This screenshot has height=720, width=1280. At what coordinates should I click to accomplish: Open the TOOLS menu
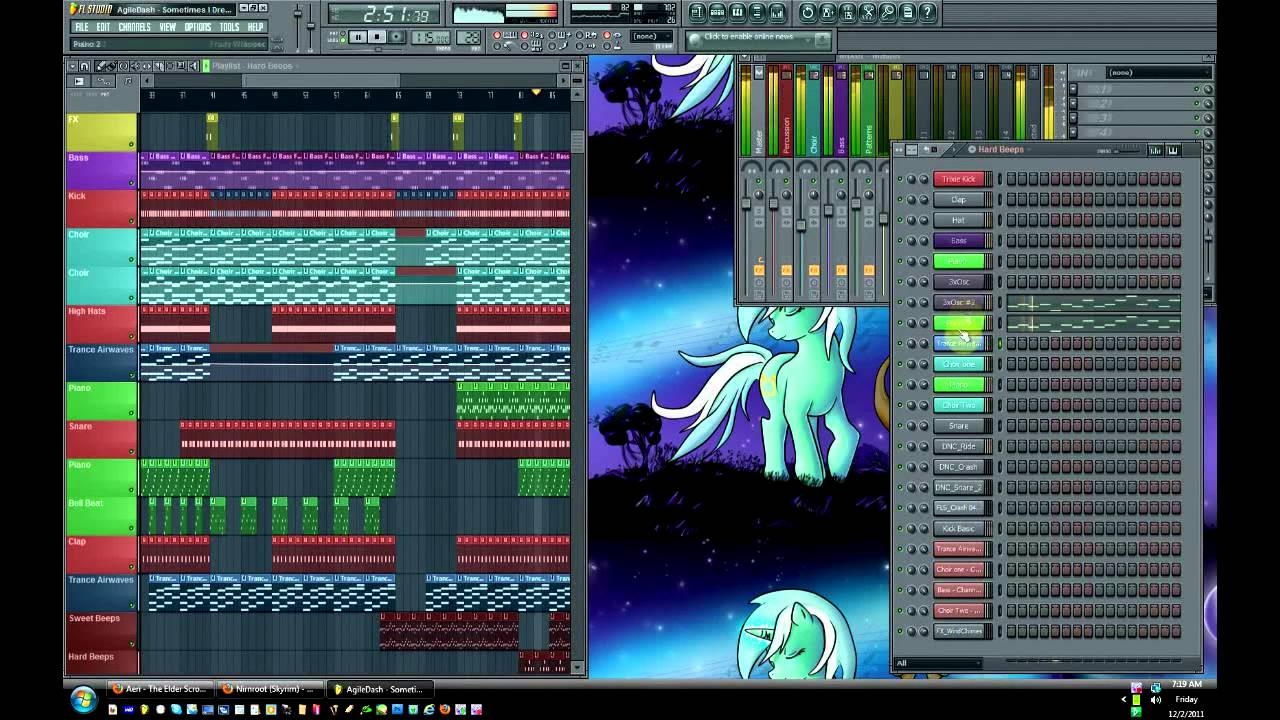(229, 27)
